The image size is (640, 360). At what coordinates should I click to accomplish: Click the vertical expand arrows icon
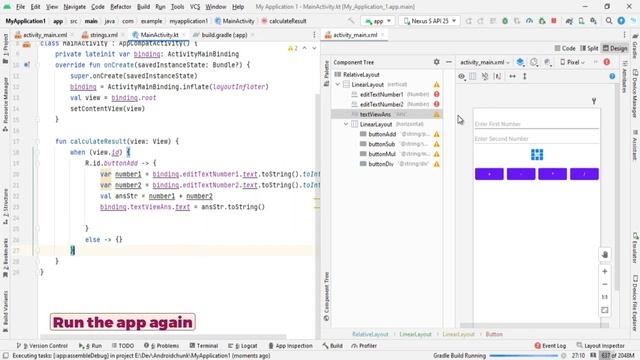pyautogui.click(x=524, y=76)
